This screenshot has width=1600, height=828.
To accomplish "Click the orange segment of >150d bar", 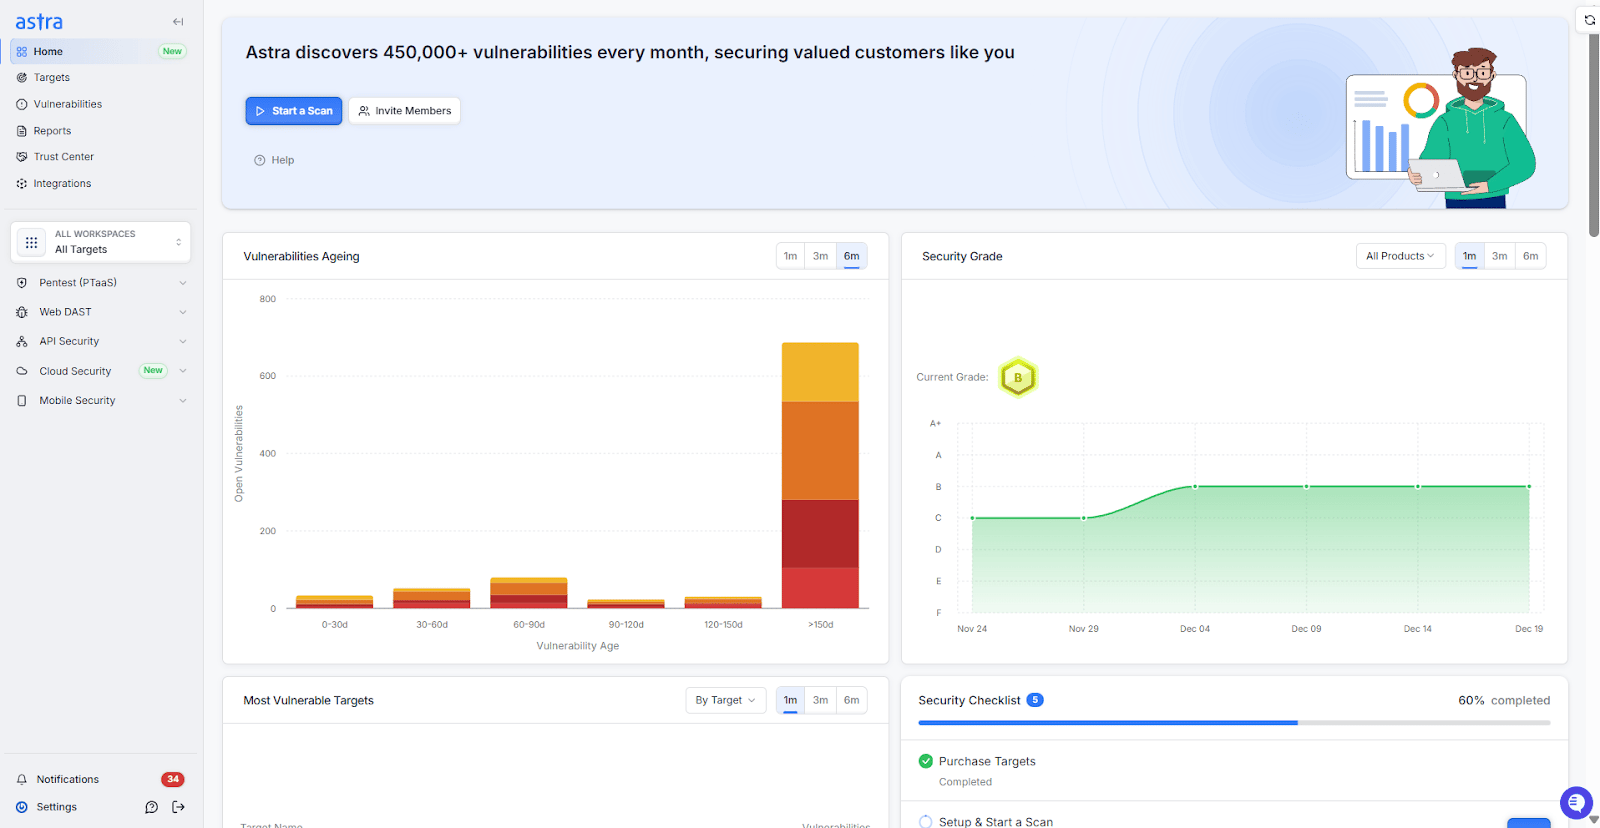I will 820,451.
